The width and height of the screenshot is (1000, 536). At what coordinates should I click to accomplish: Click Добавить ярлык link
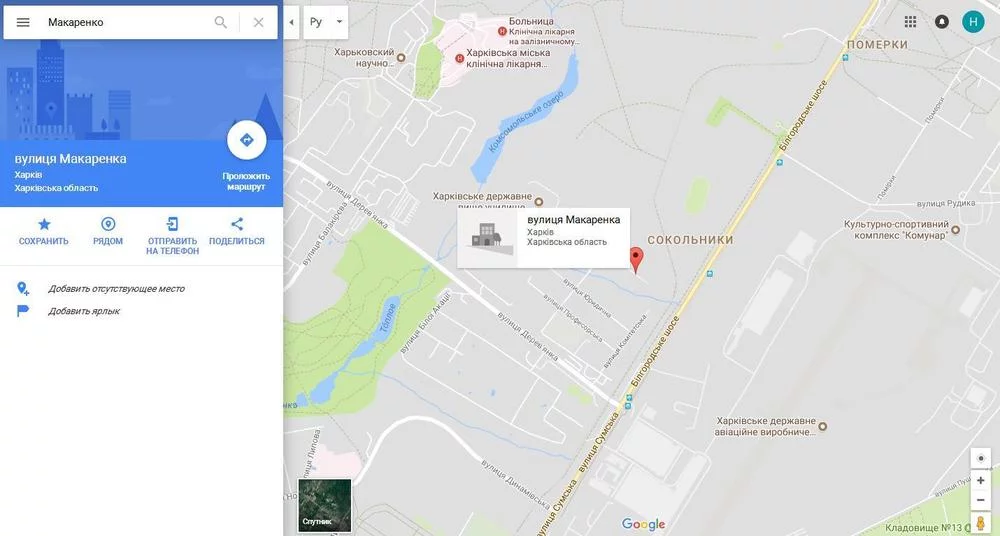click(84, 311)
